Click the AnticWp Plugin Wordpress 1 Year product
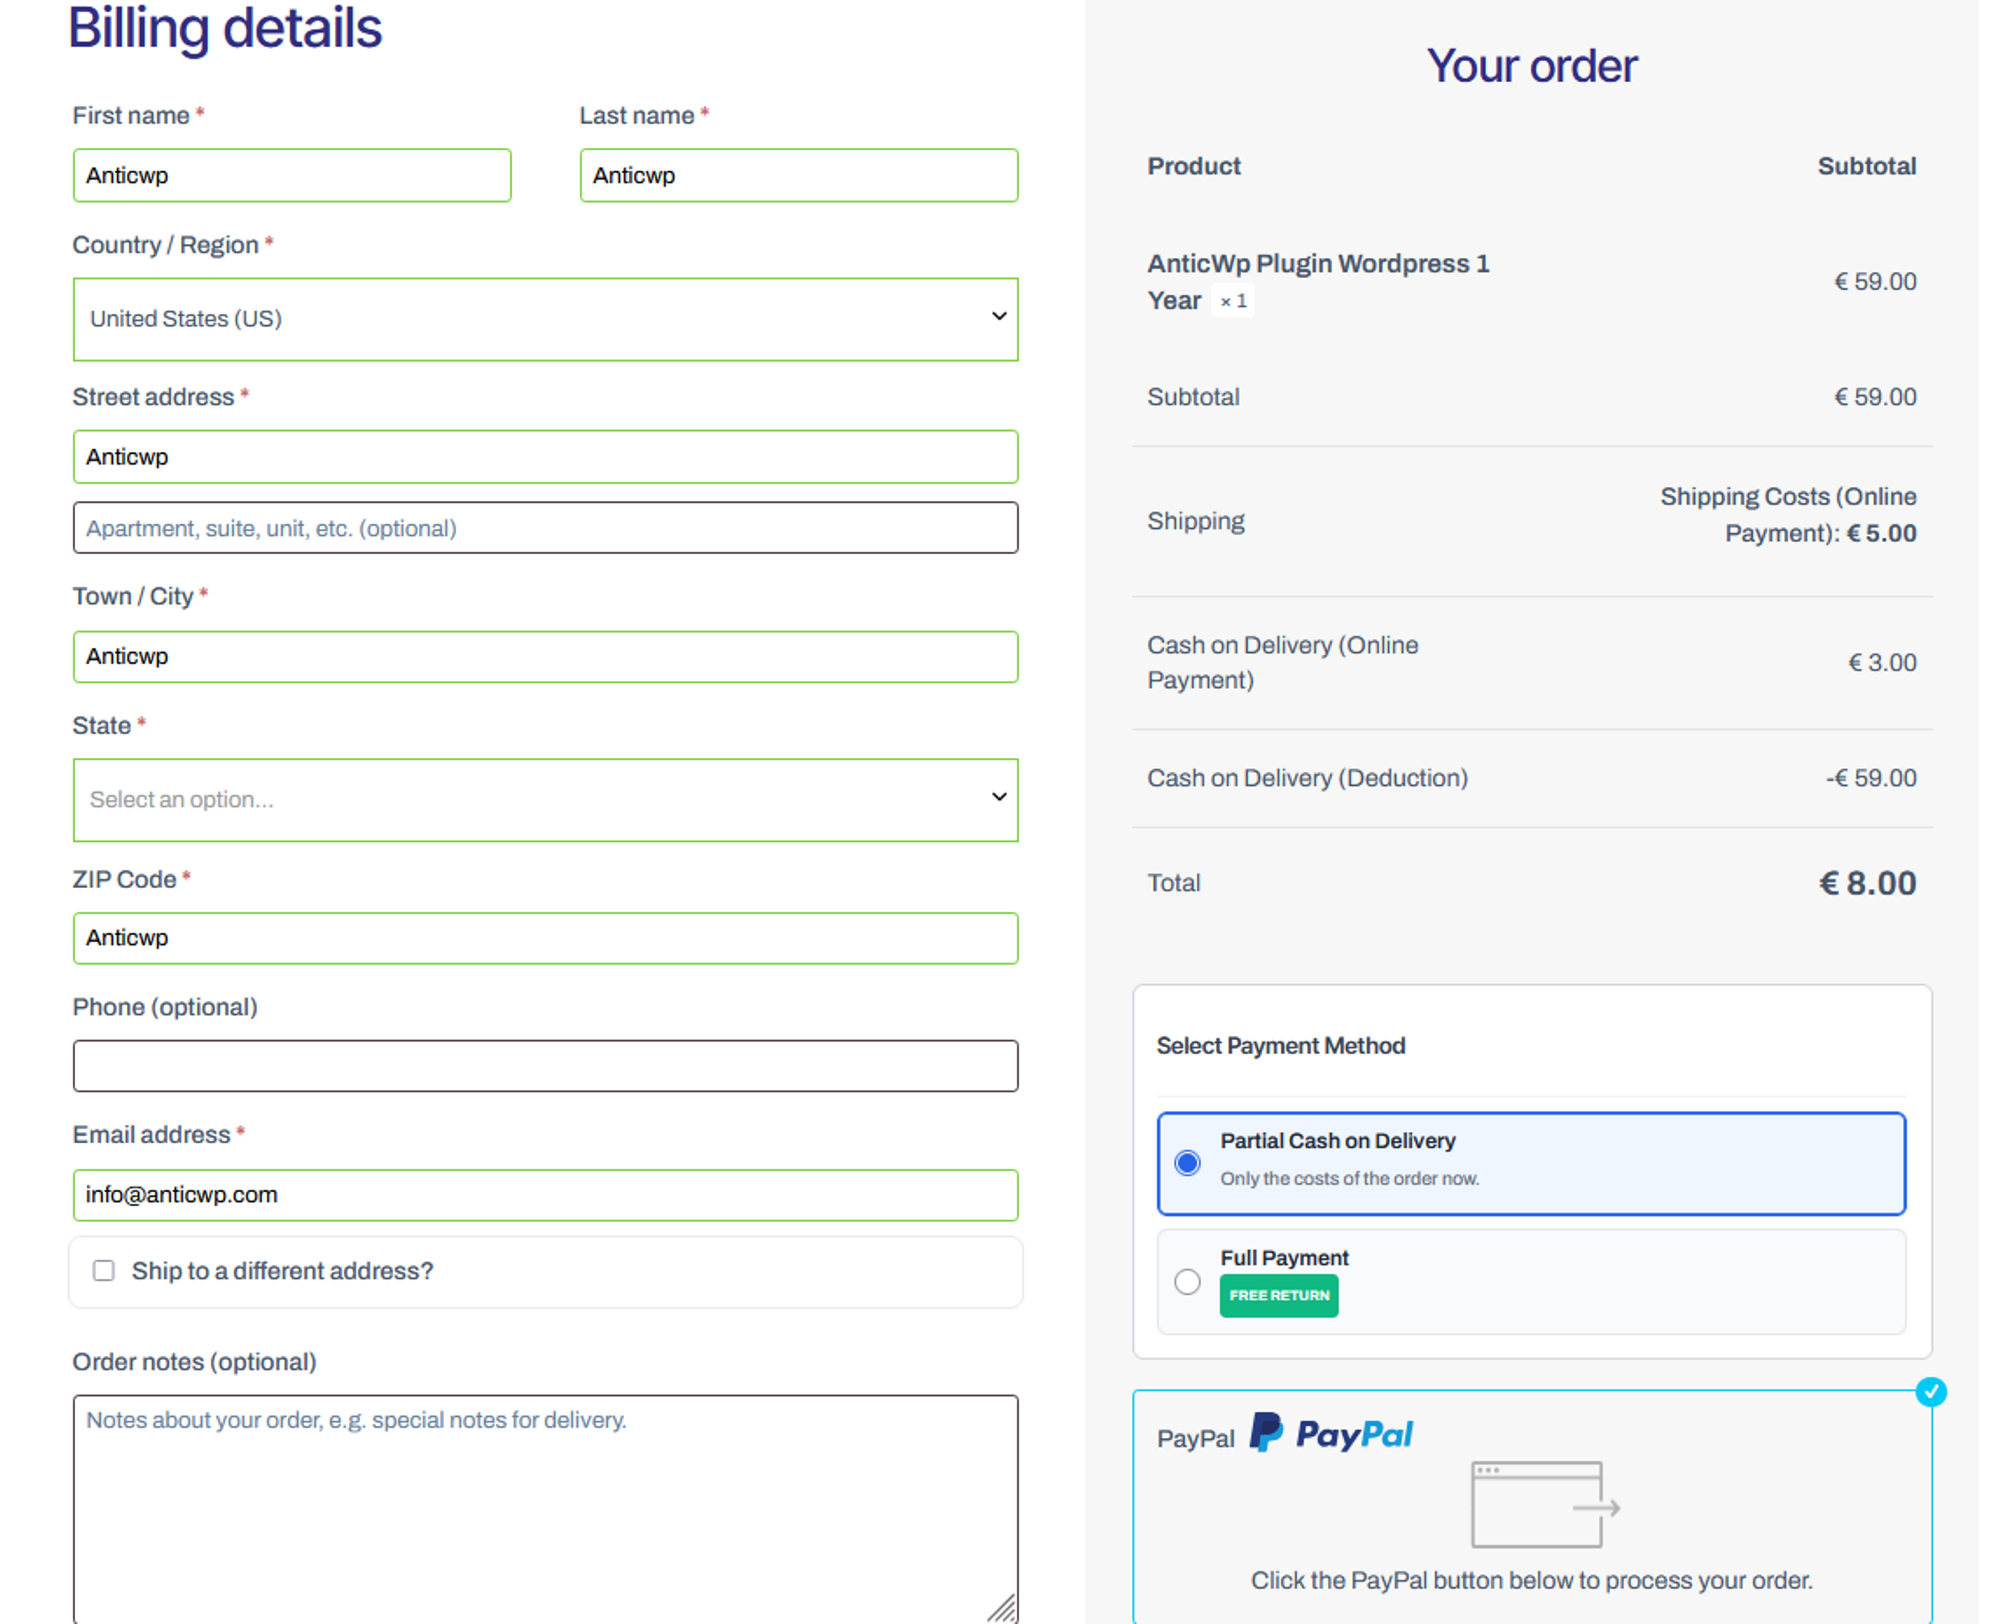 pos(1317,264)
